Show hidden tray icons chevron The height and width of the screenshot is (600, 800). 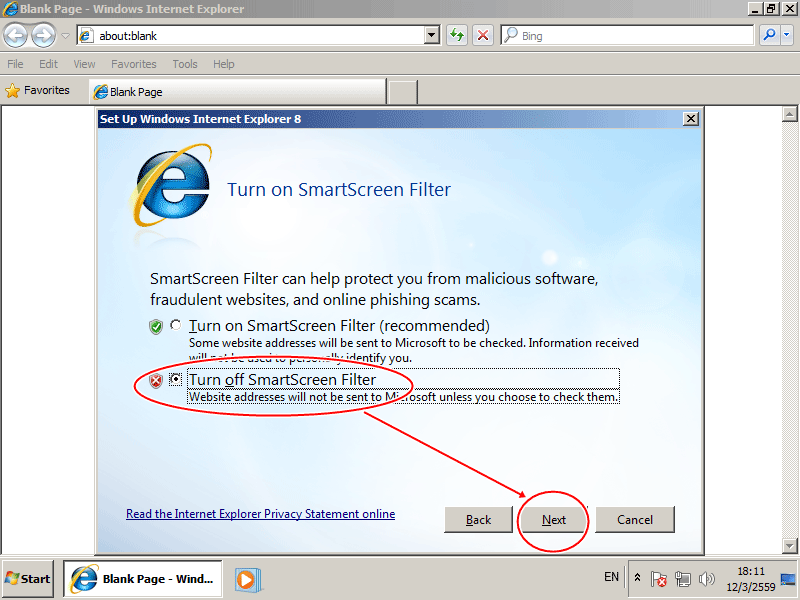coord(637,578)
